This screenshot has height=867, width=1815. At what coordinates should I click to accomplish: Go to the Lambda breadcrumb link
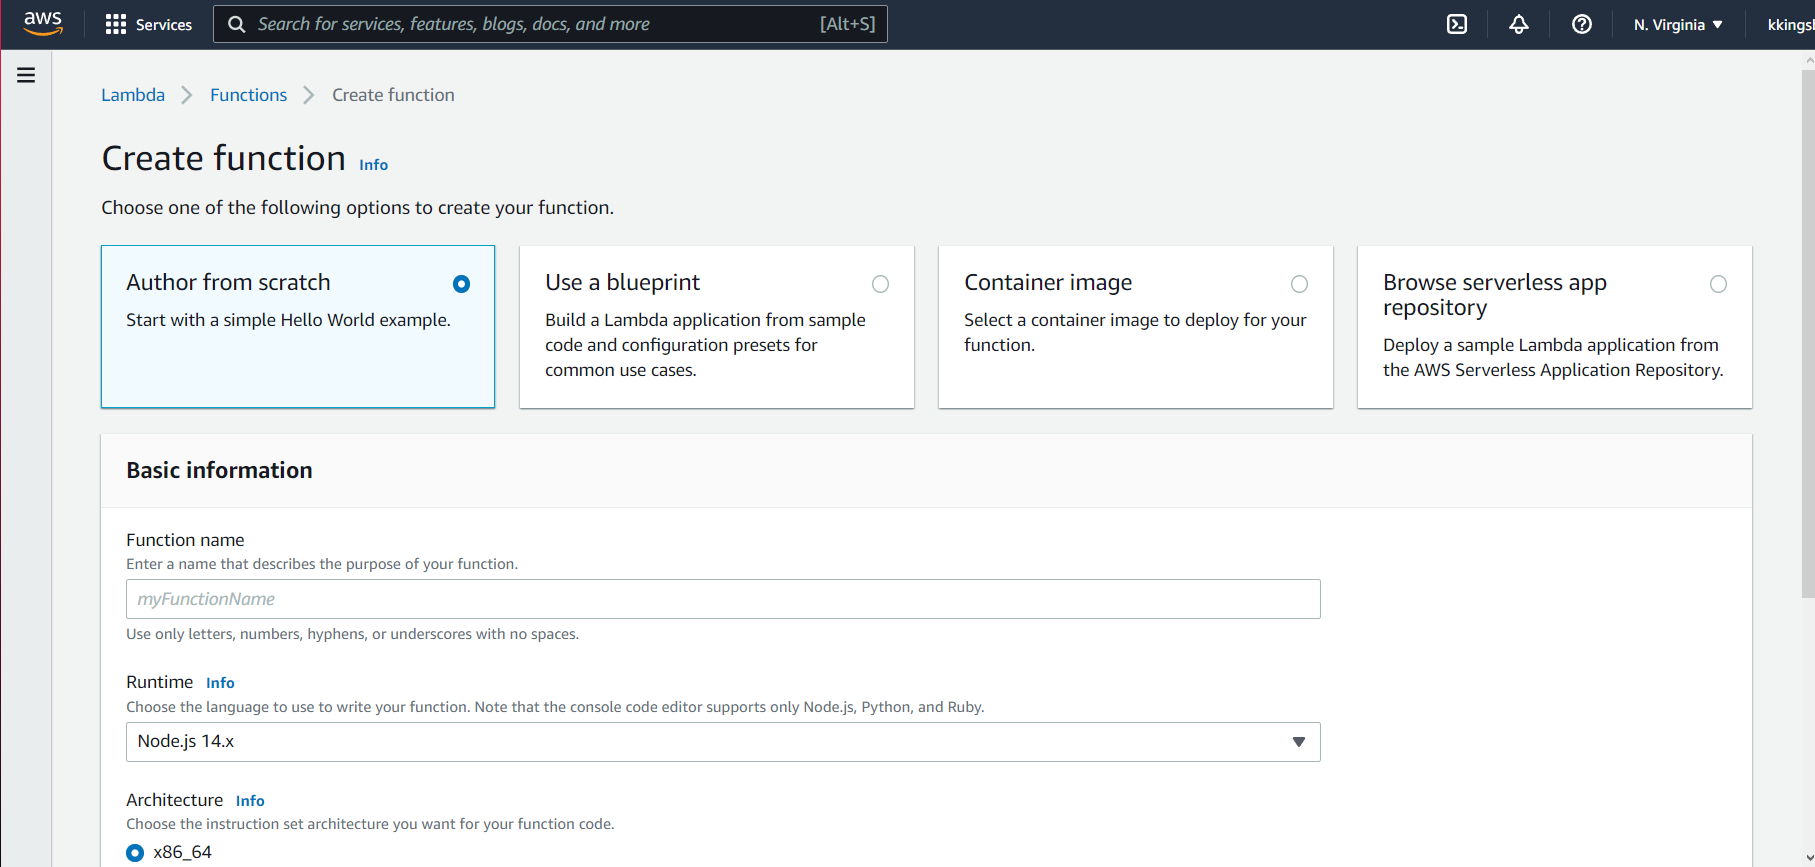coord(133,95)
